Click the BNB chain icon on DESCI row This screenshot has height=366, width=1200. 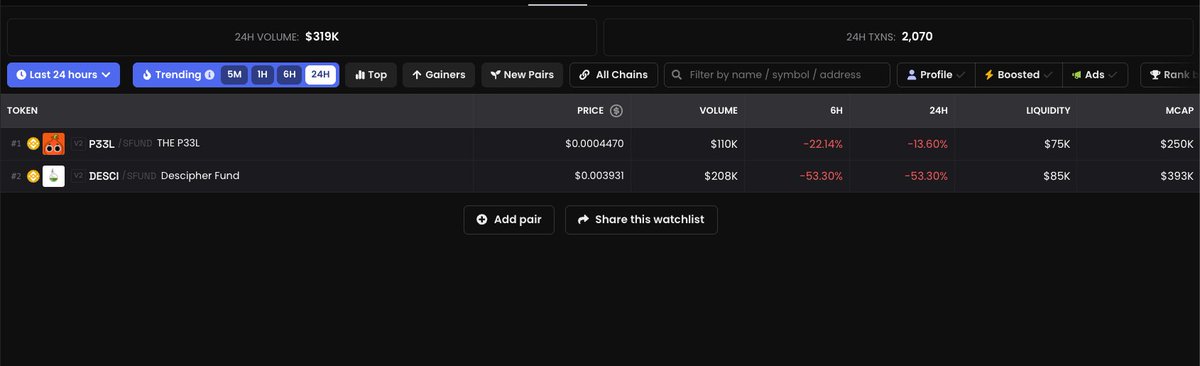[x=33, y=176]
